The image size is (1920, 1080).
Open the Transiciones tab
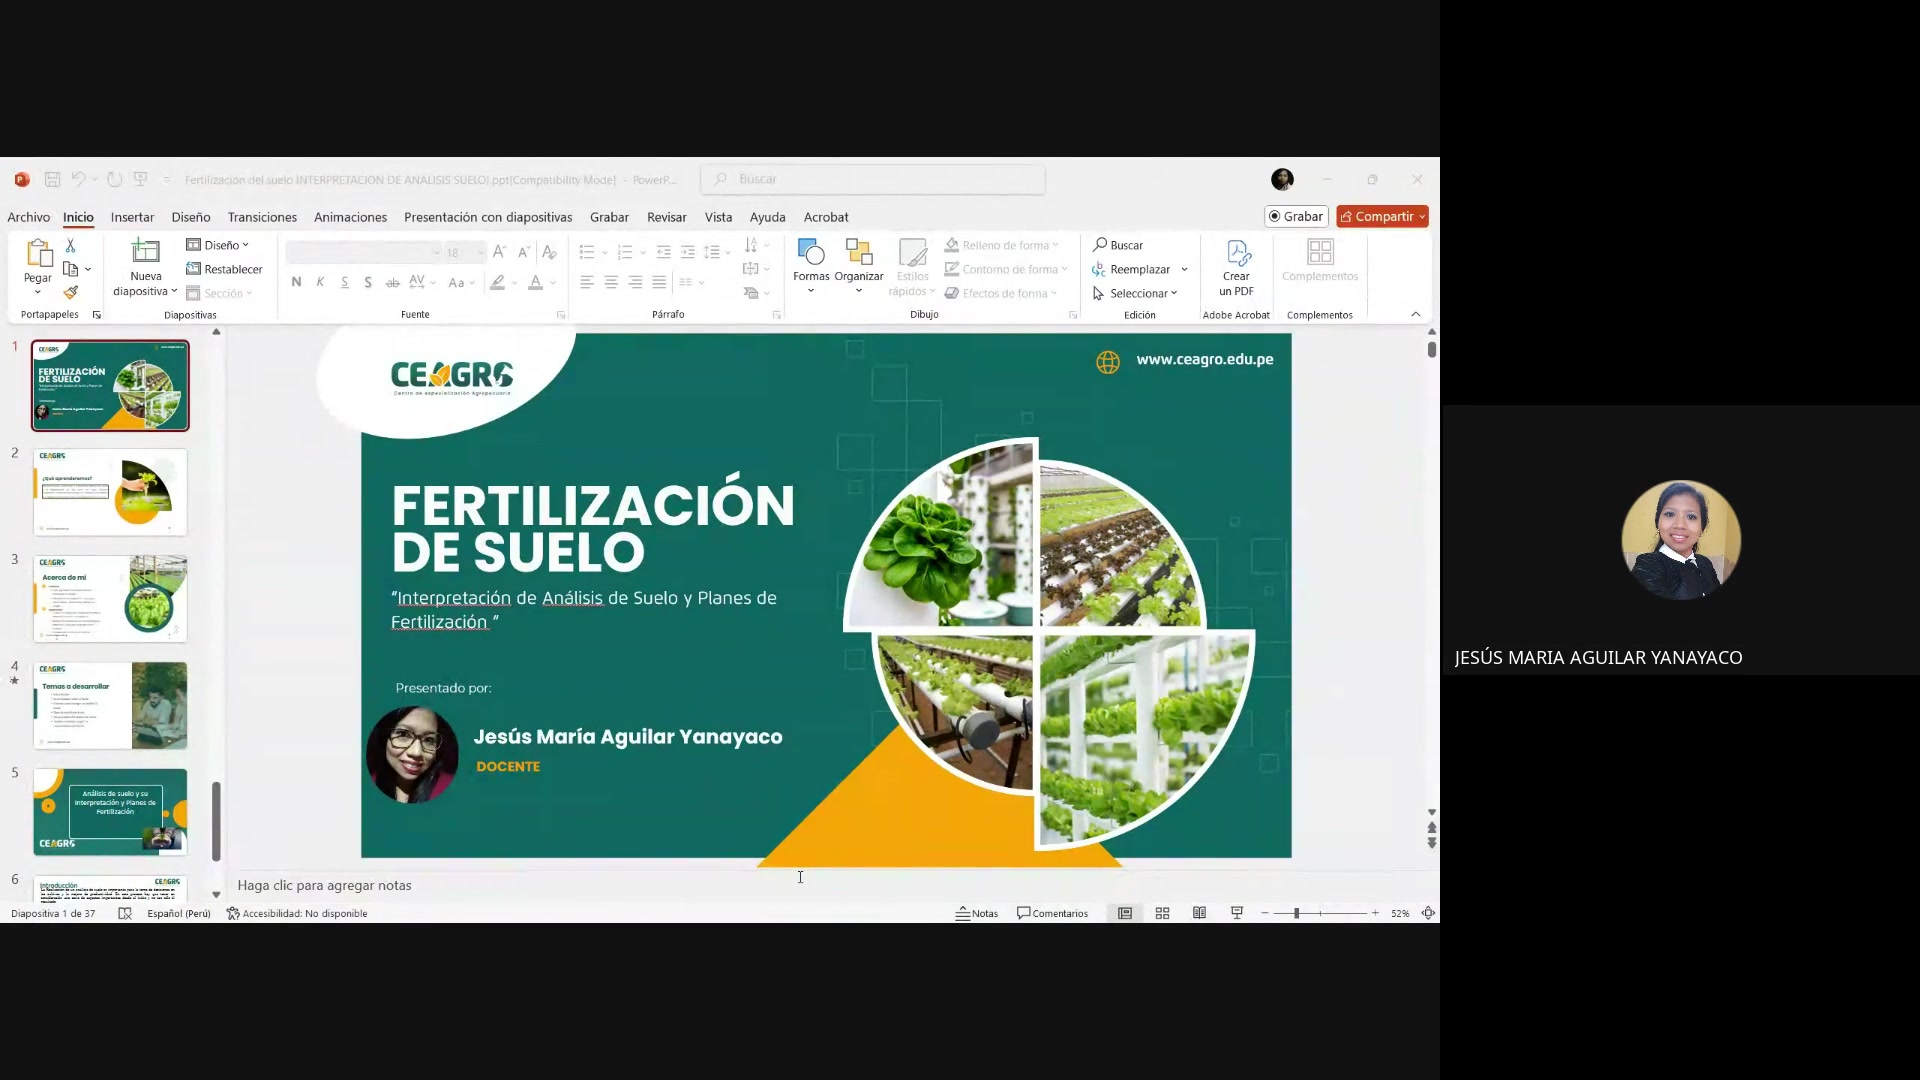point(261,216)
